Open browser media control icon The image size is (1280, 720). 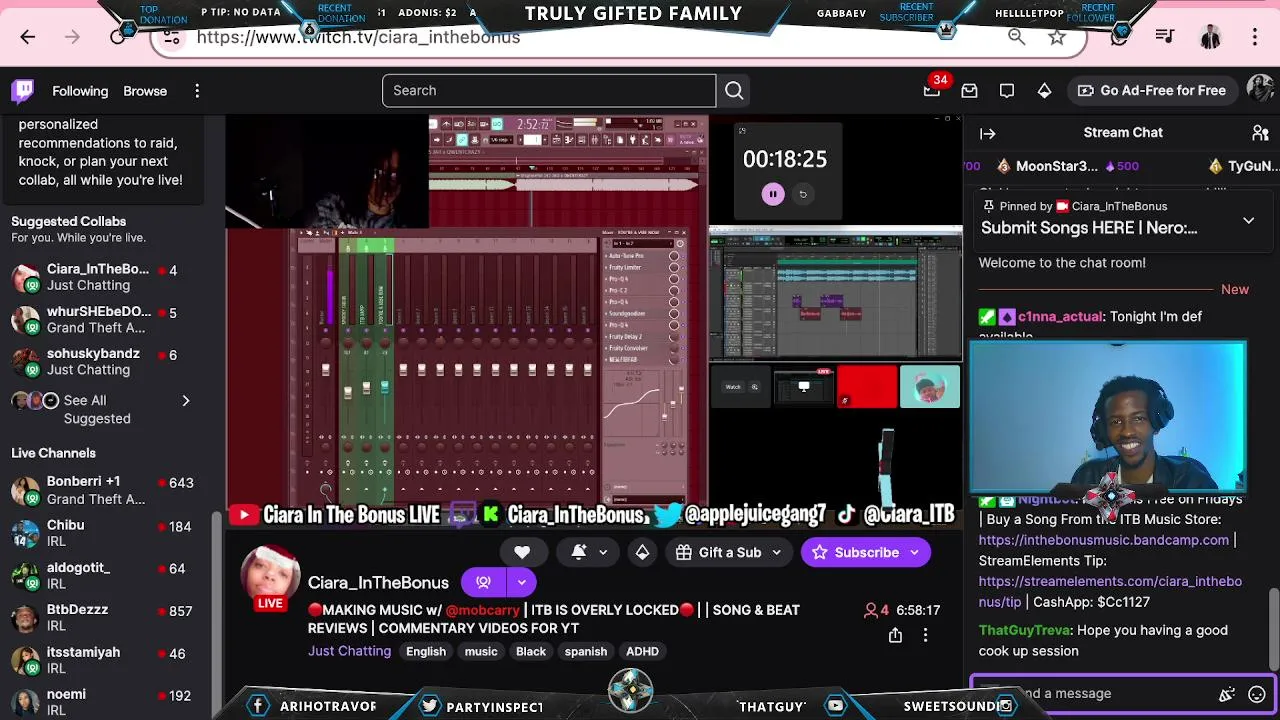click(x=1165, y=37)
